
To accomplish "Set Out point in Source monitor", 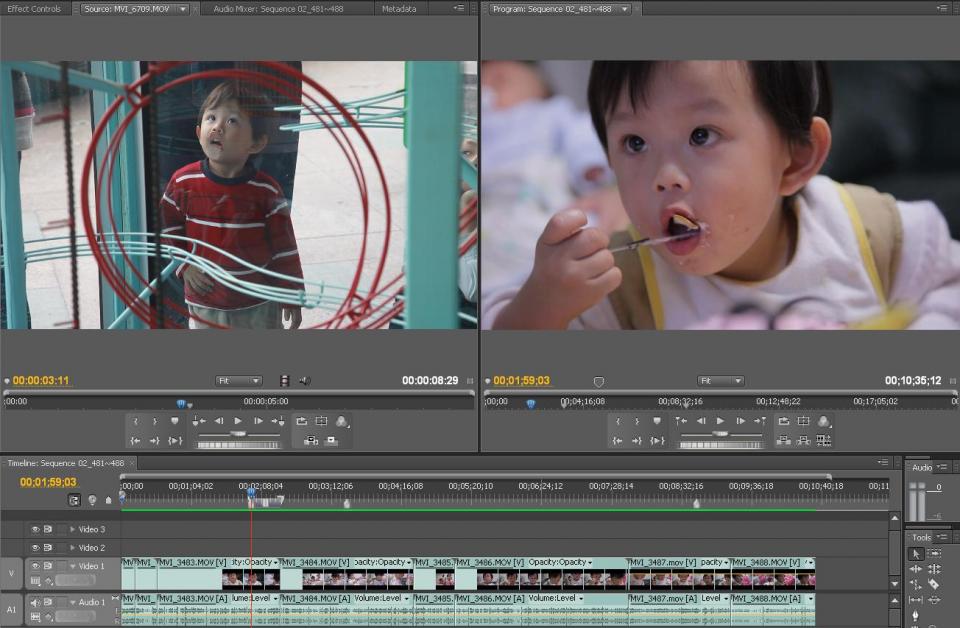I will click(155, 421).
